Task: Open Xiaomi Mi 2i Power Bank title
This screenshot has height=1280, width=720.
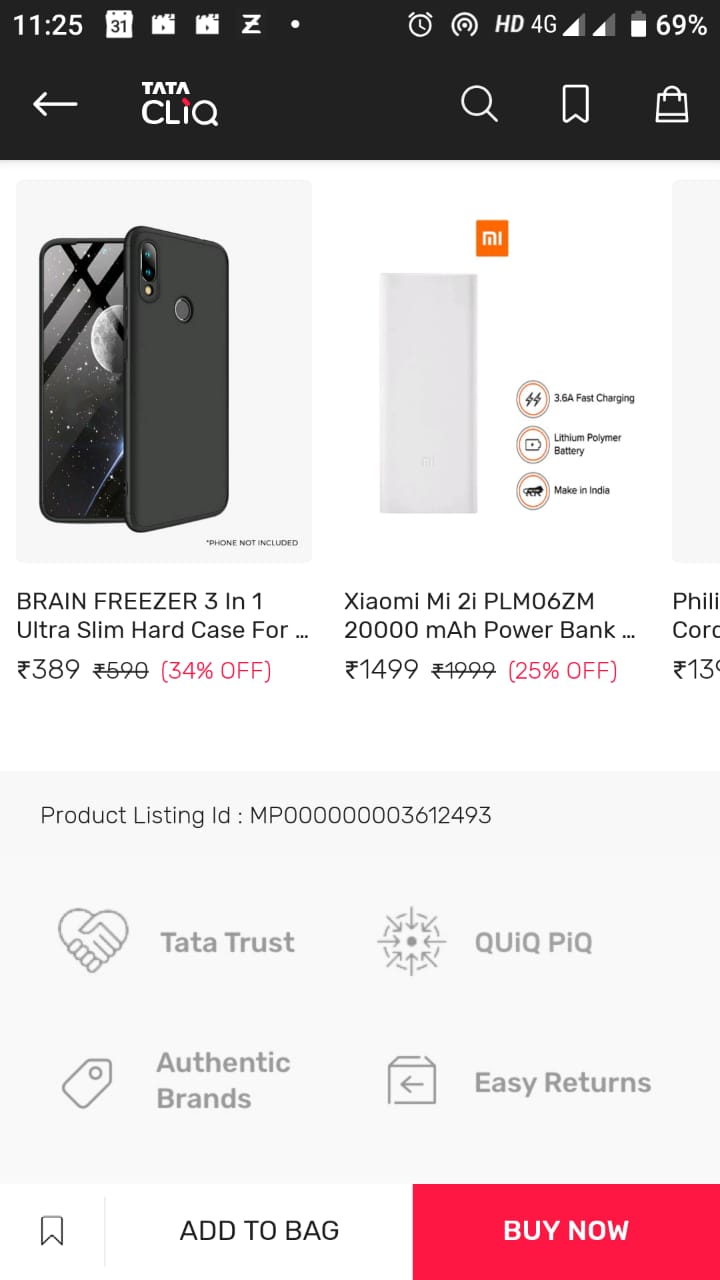Action: [490, 615]
